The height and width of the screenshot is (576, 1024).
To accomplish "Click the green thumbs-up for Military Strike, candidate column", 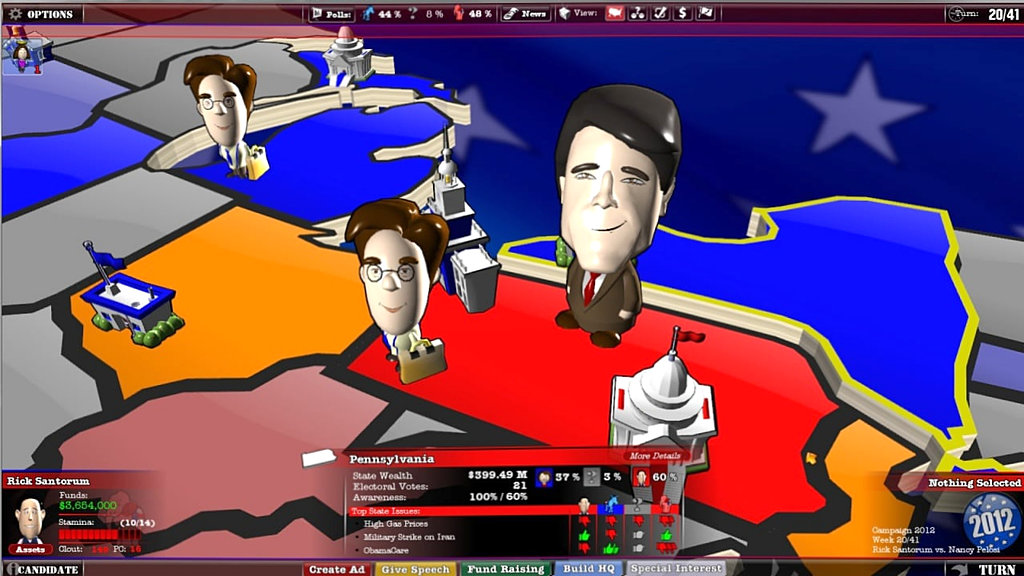I will [584, 536].
